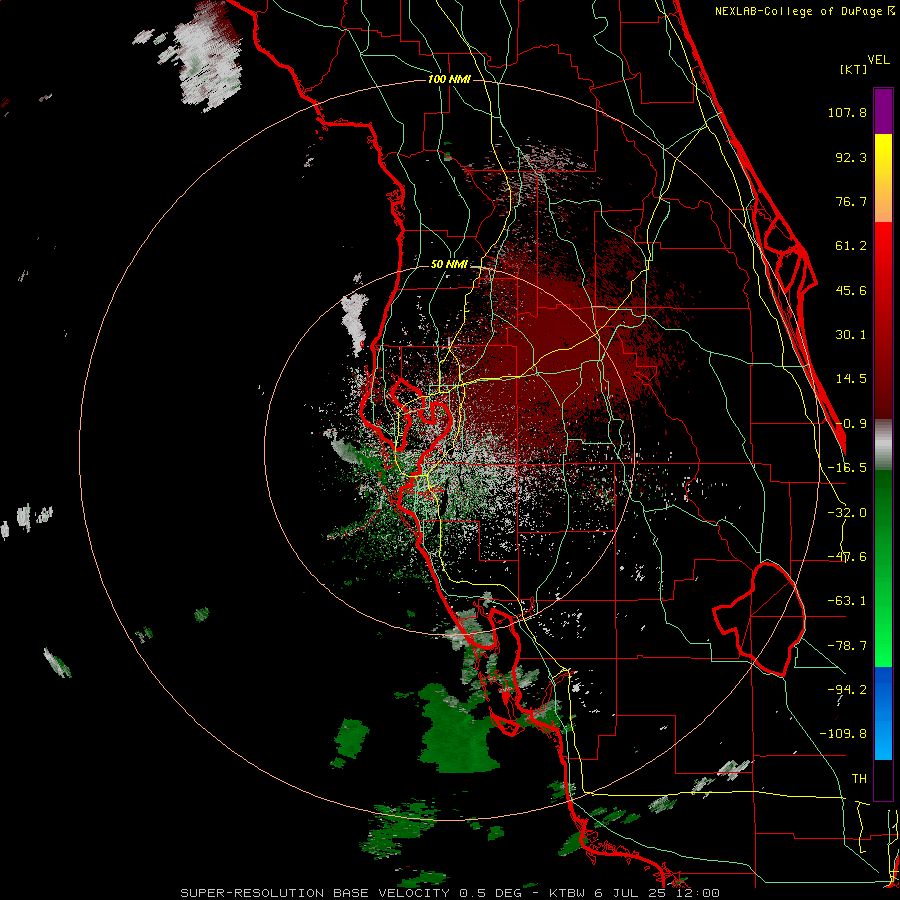Click the bright green segment of the color bar
Image resolution: width=900 pixels, height=900 pixels.
coord(883,568)
